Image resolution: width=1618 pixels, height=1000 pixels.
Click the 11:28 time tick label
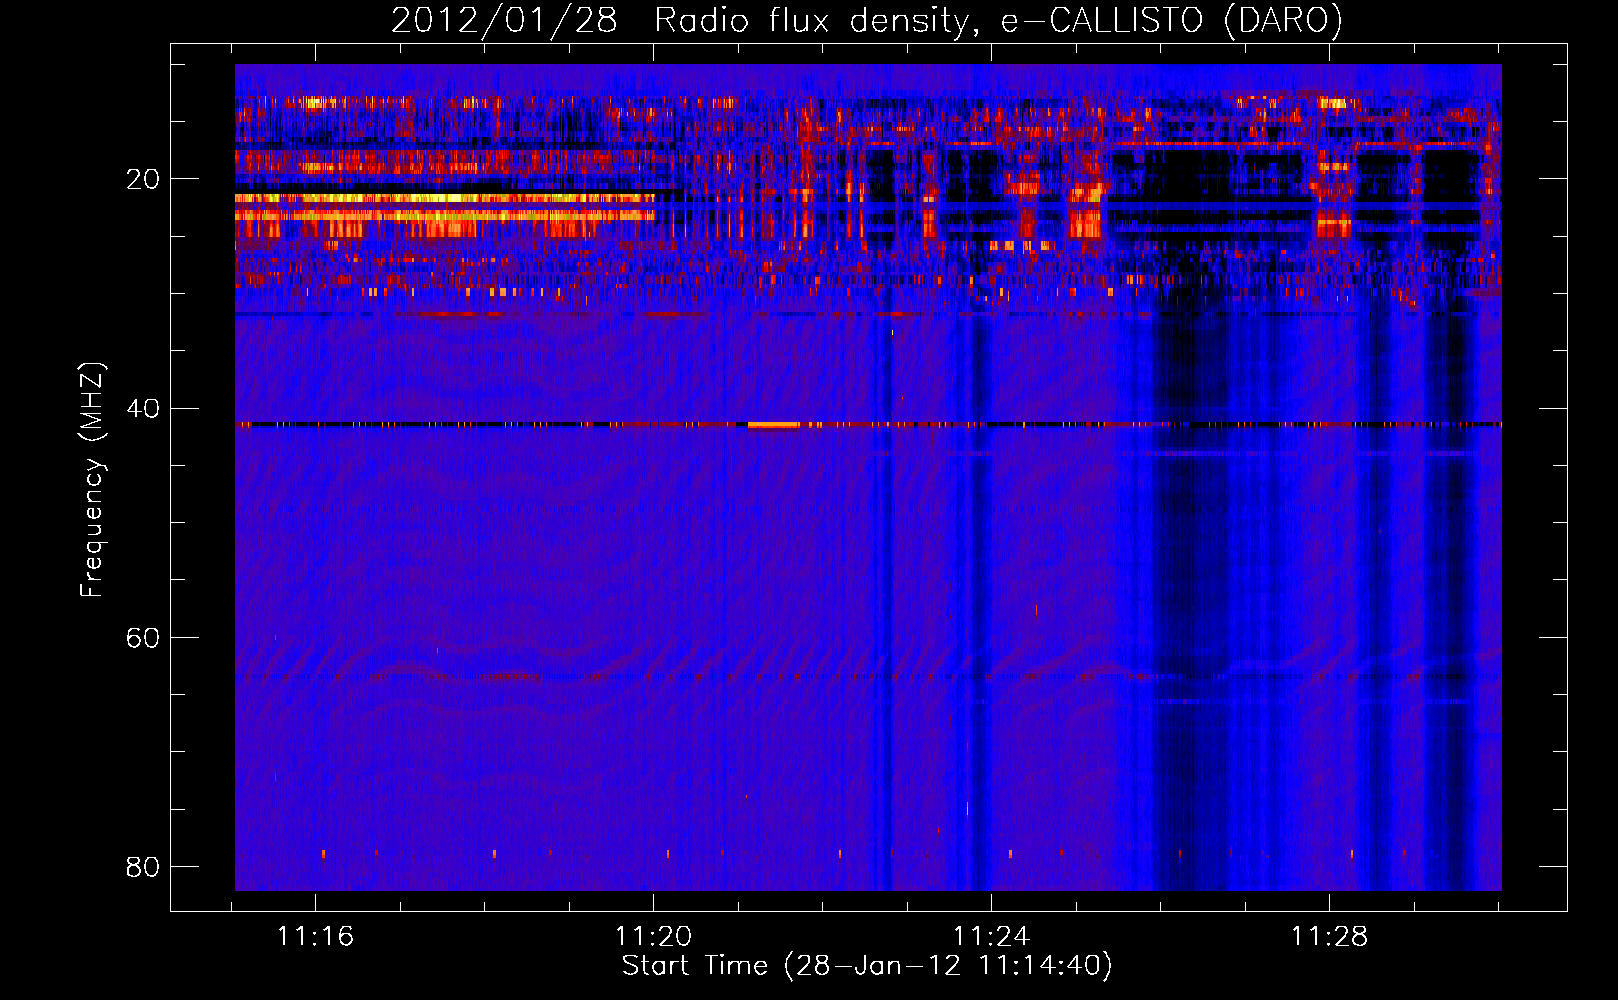[1329, 936]
